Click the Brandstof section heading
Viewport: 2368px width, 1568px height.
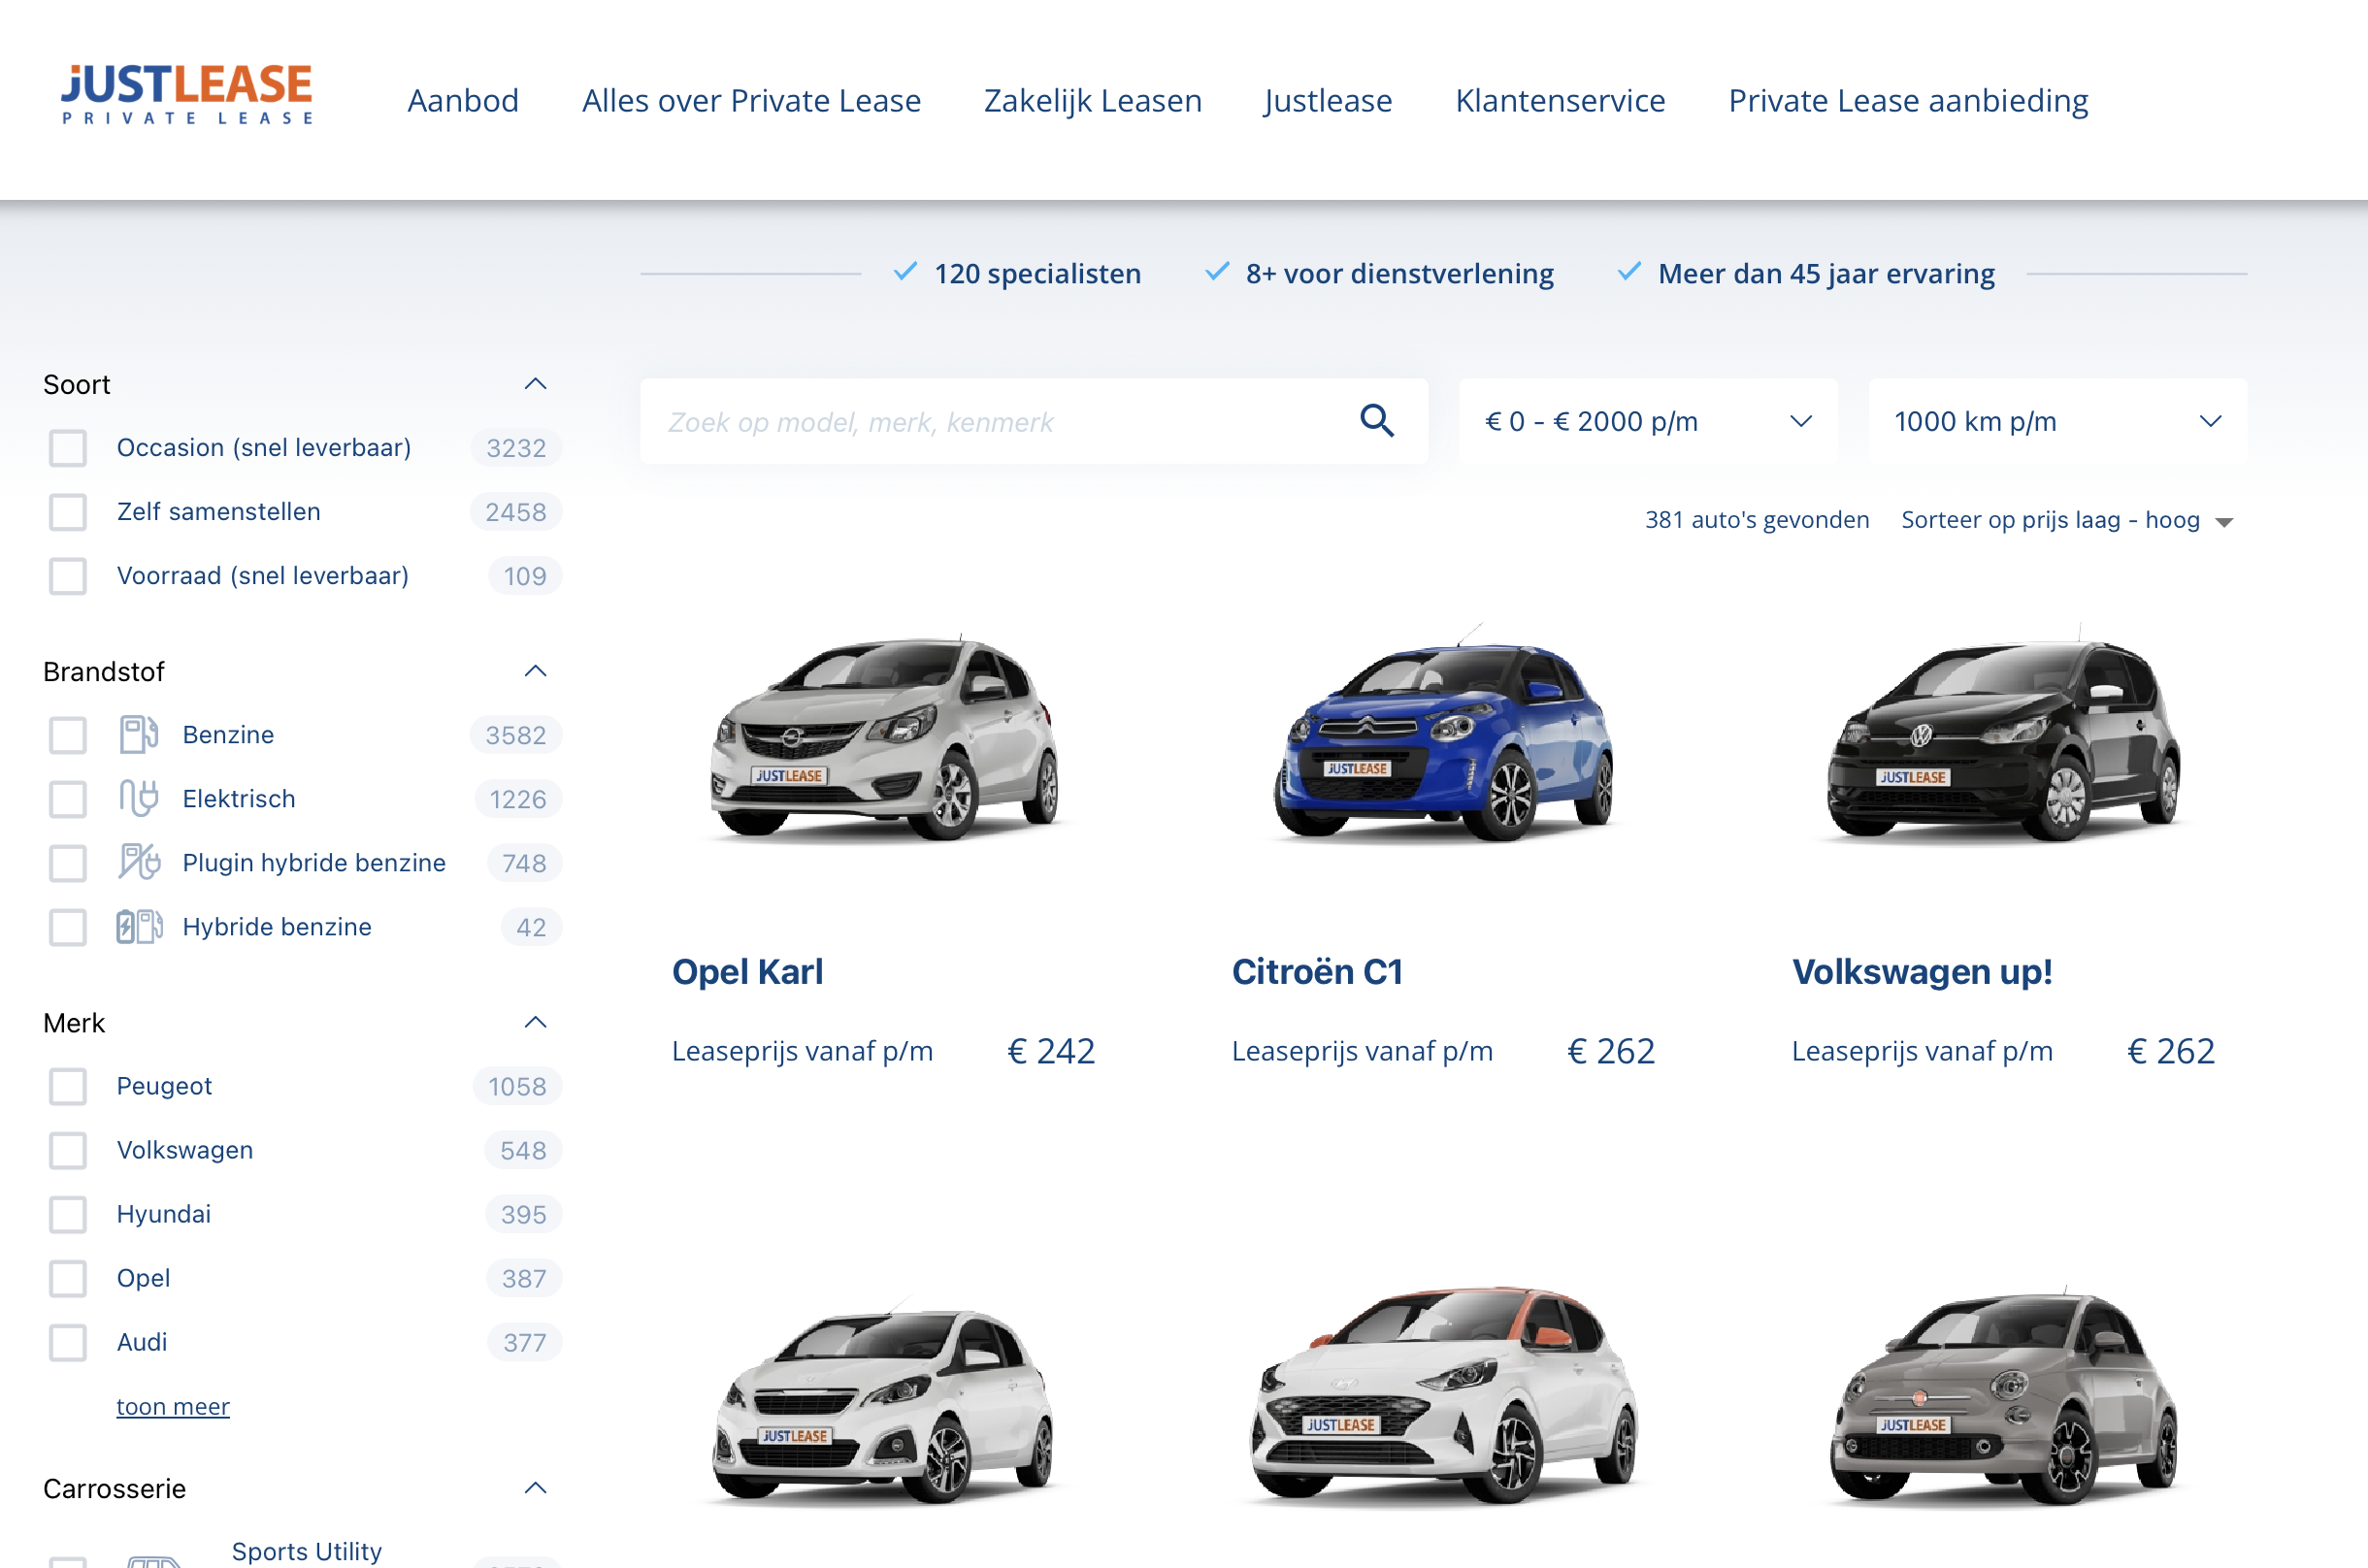(x=104, y=671)
